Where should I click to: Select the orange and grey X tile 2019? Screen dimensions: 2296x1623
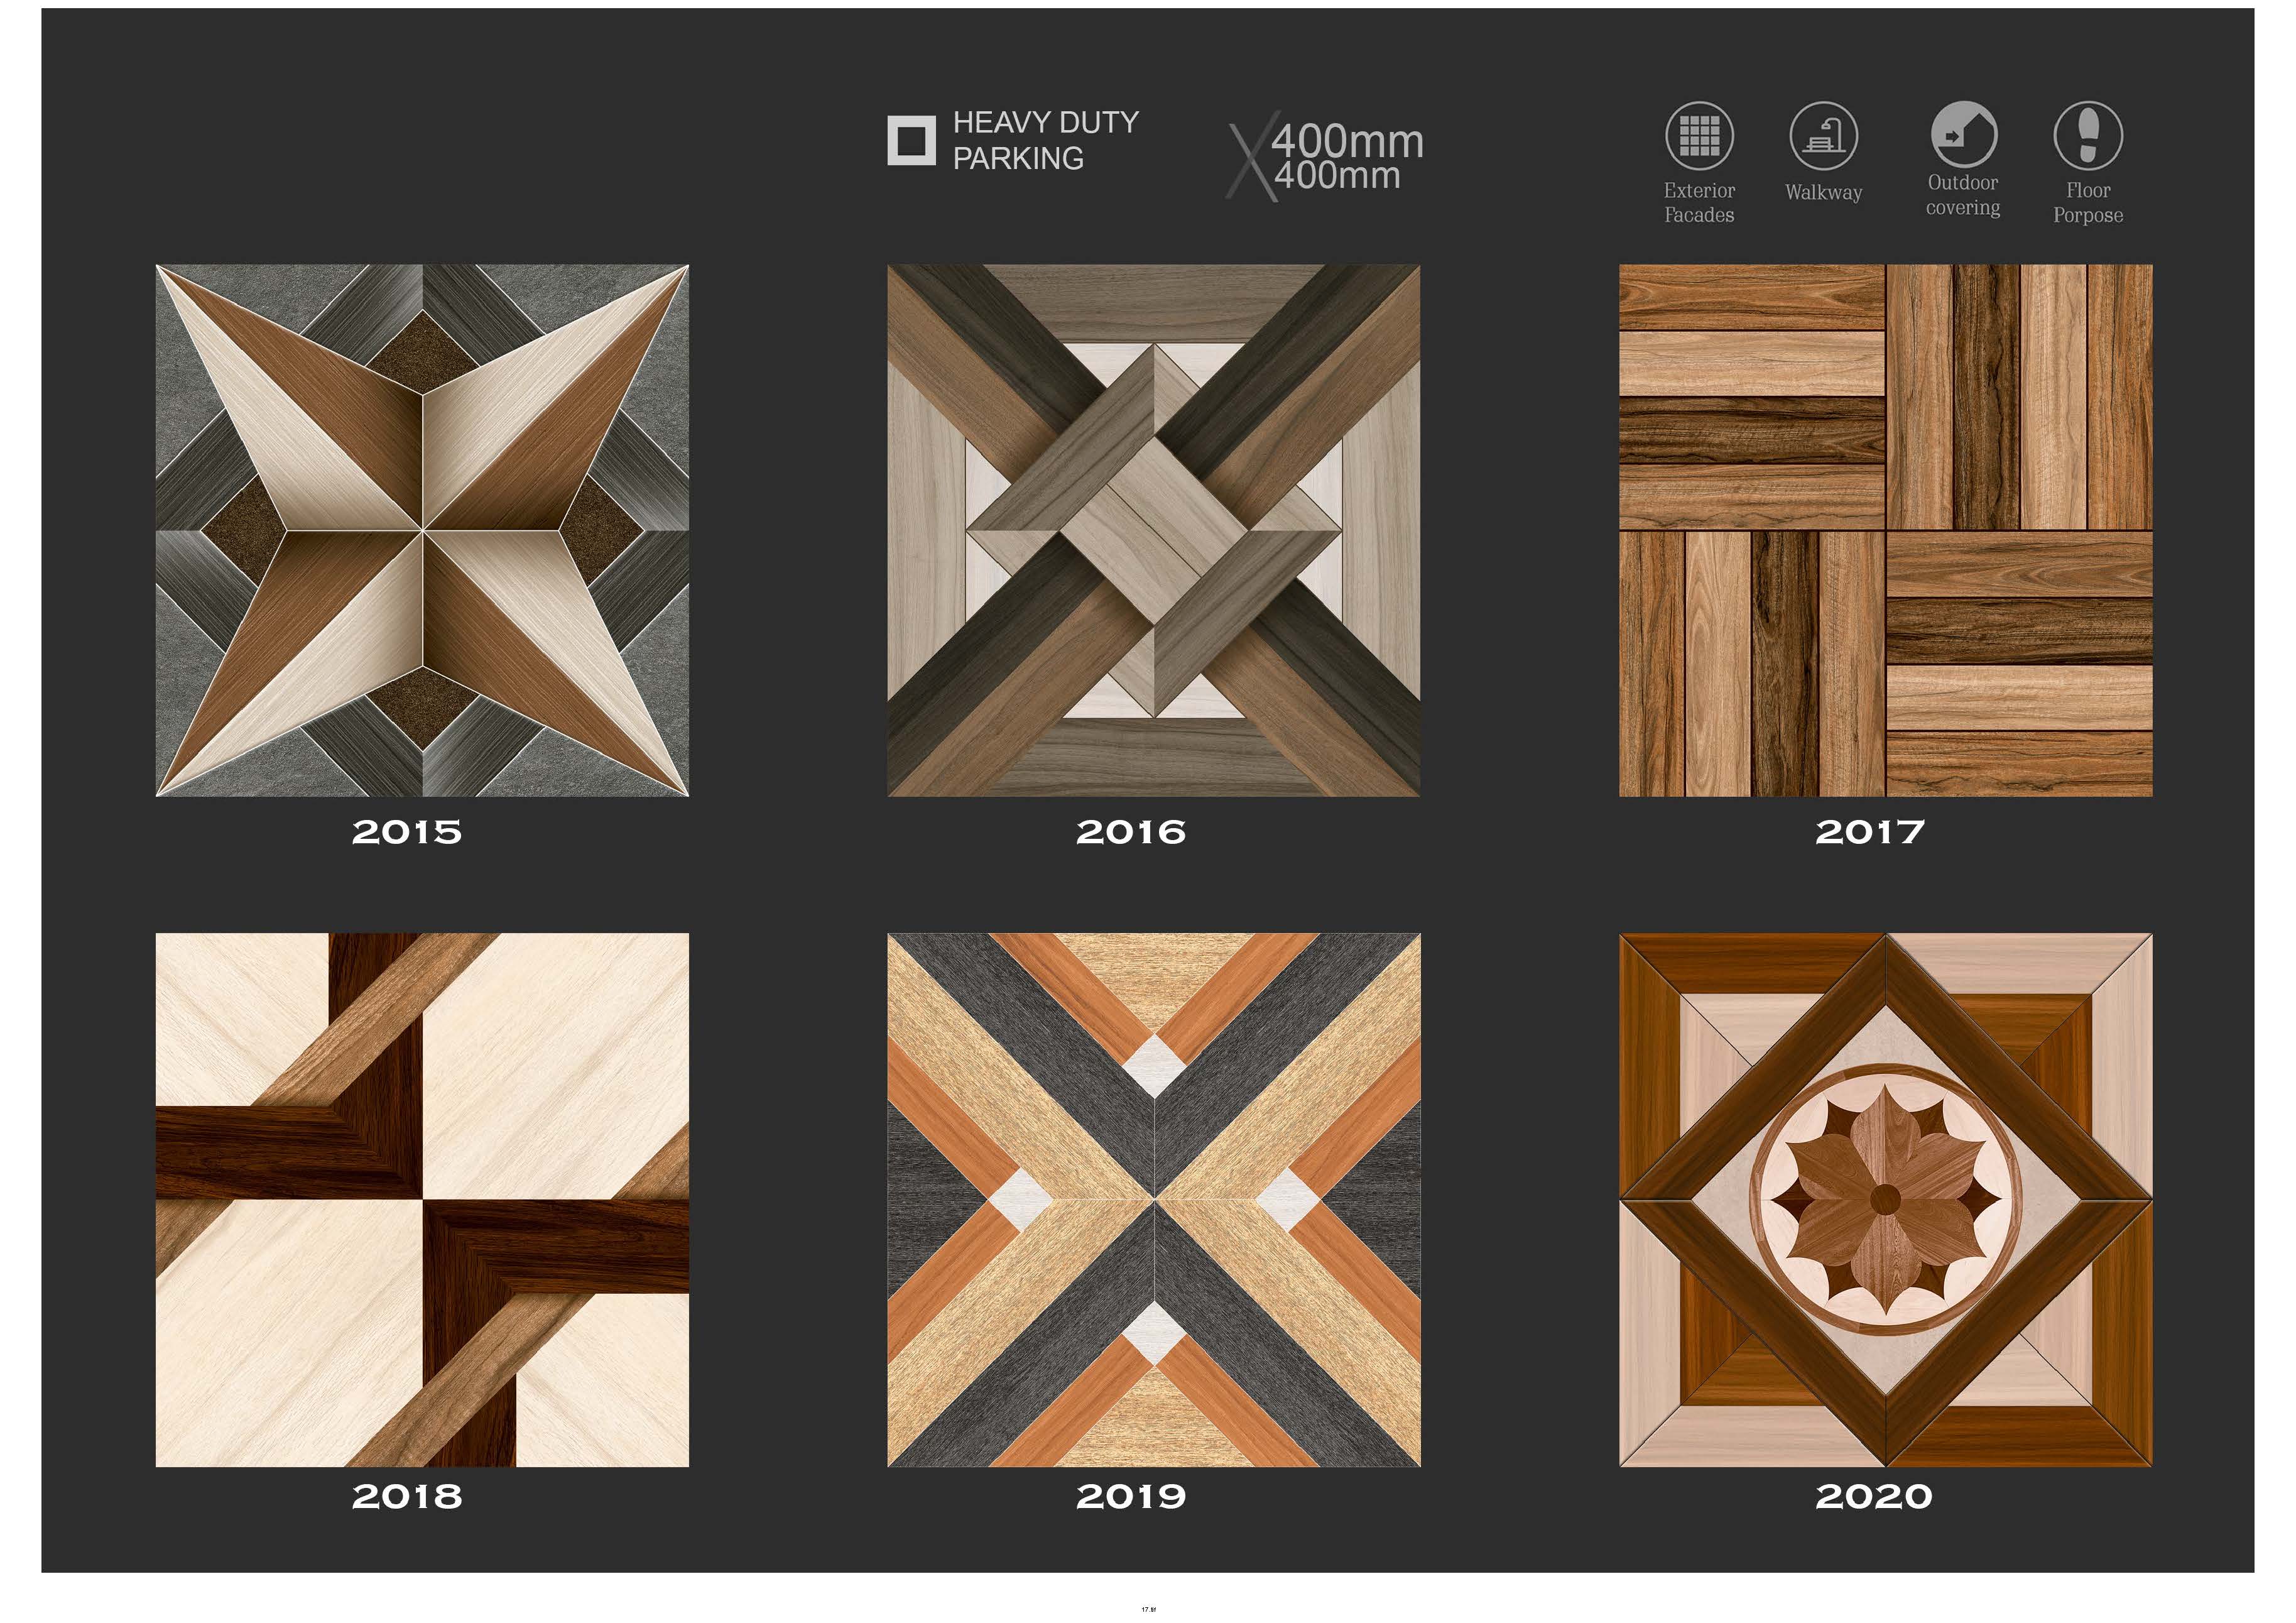tap(1154, 1200)
